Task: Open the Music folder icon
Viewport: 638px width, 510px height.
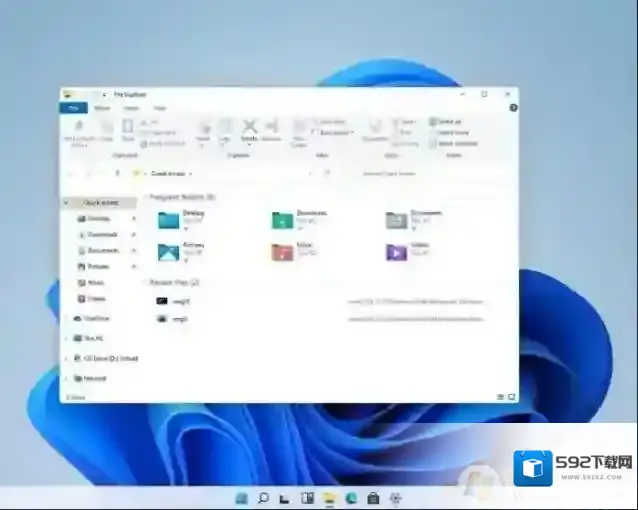Action: pos(282,251)
